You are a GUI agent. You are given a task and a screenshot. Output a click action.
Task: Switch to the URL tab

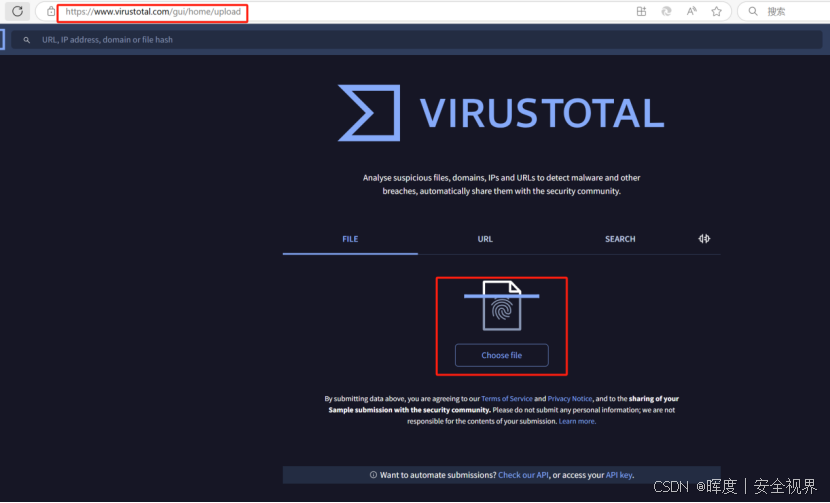point(485,239)
